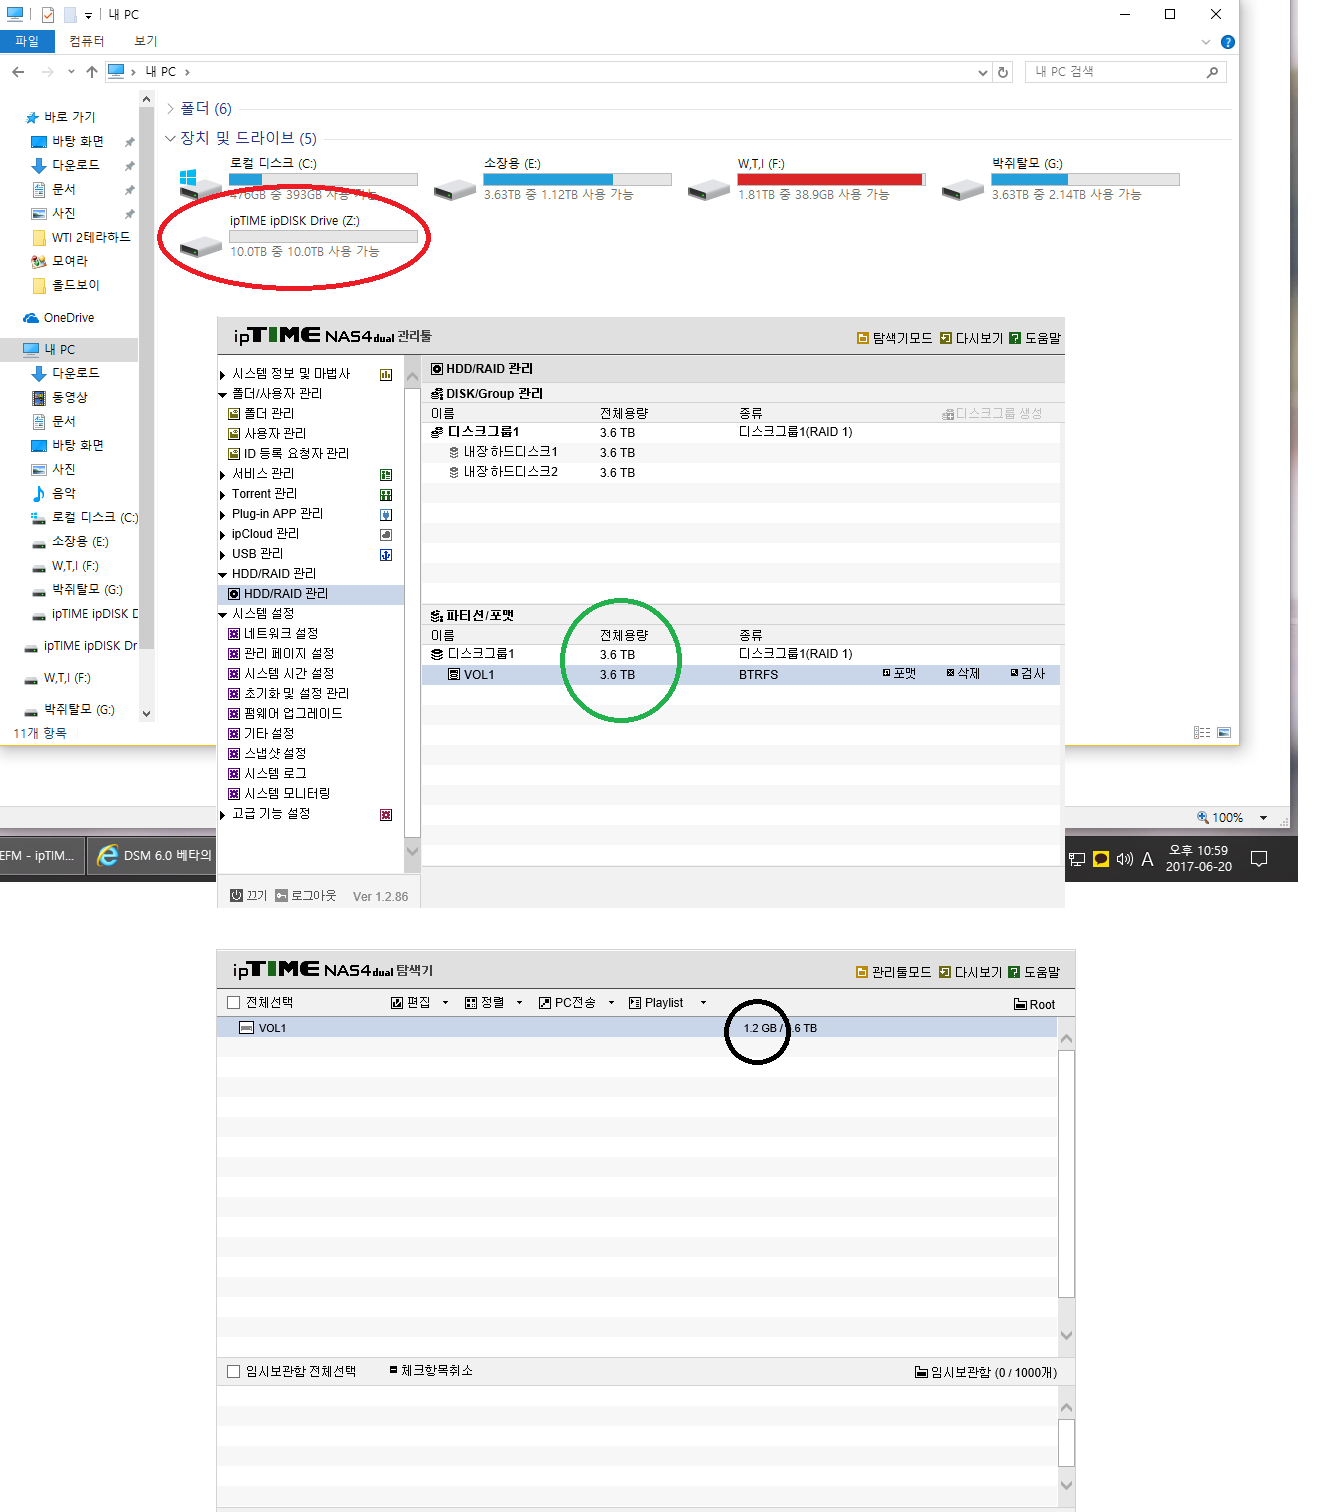Open 펌웨어 업그레이드 in the NAS tree
Screen dimensions: 1320x1512
(285, 714)
